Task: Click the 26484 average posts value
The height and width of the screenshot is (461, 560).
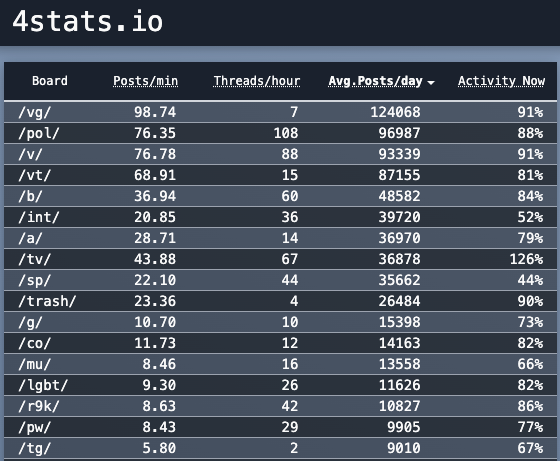Action: (400, 301)
